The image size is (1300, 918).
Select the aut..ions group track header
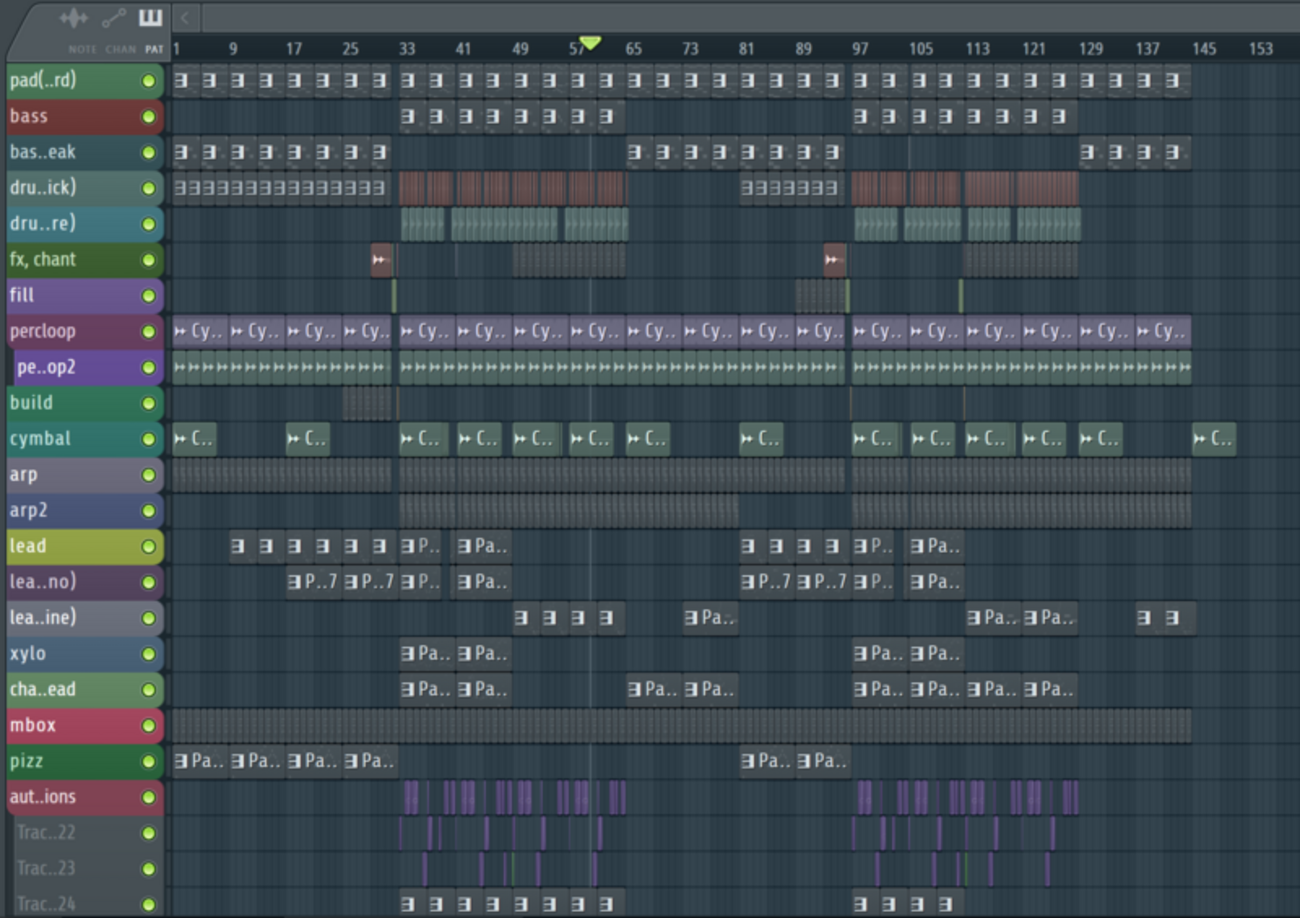(x=70, y=797)
